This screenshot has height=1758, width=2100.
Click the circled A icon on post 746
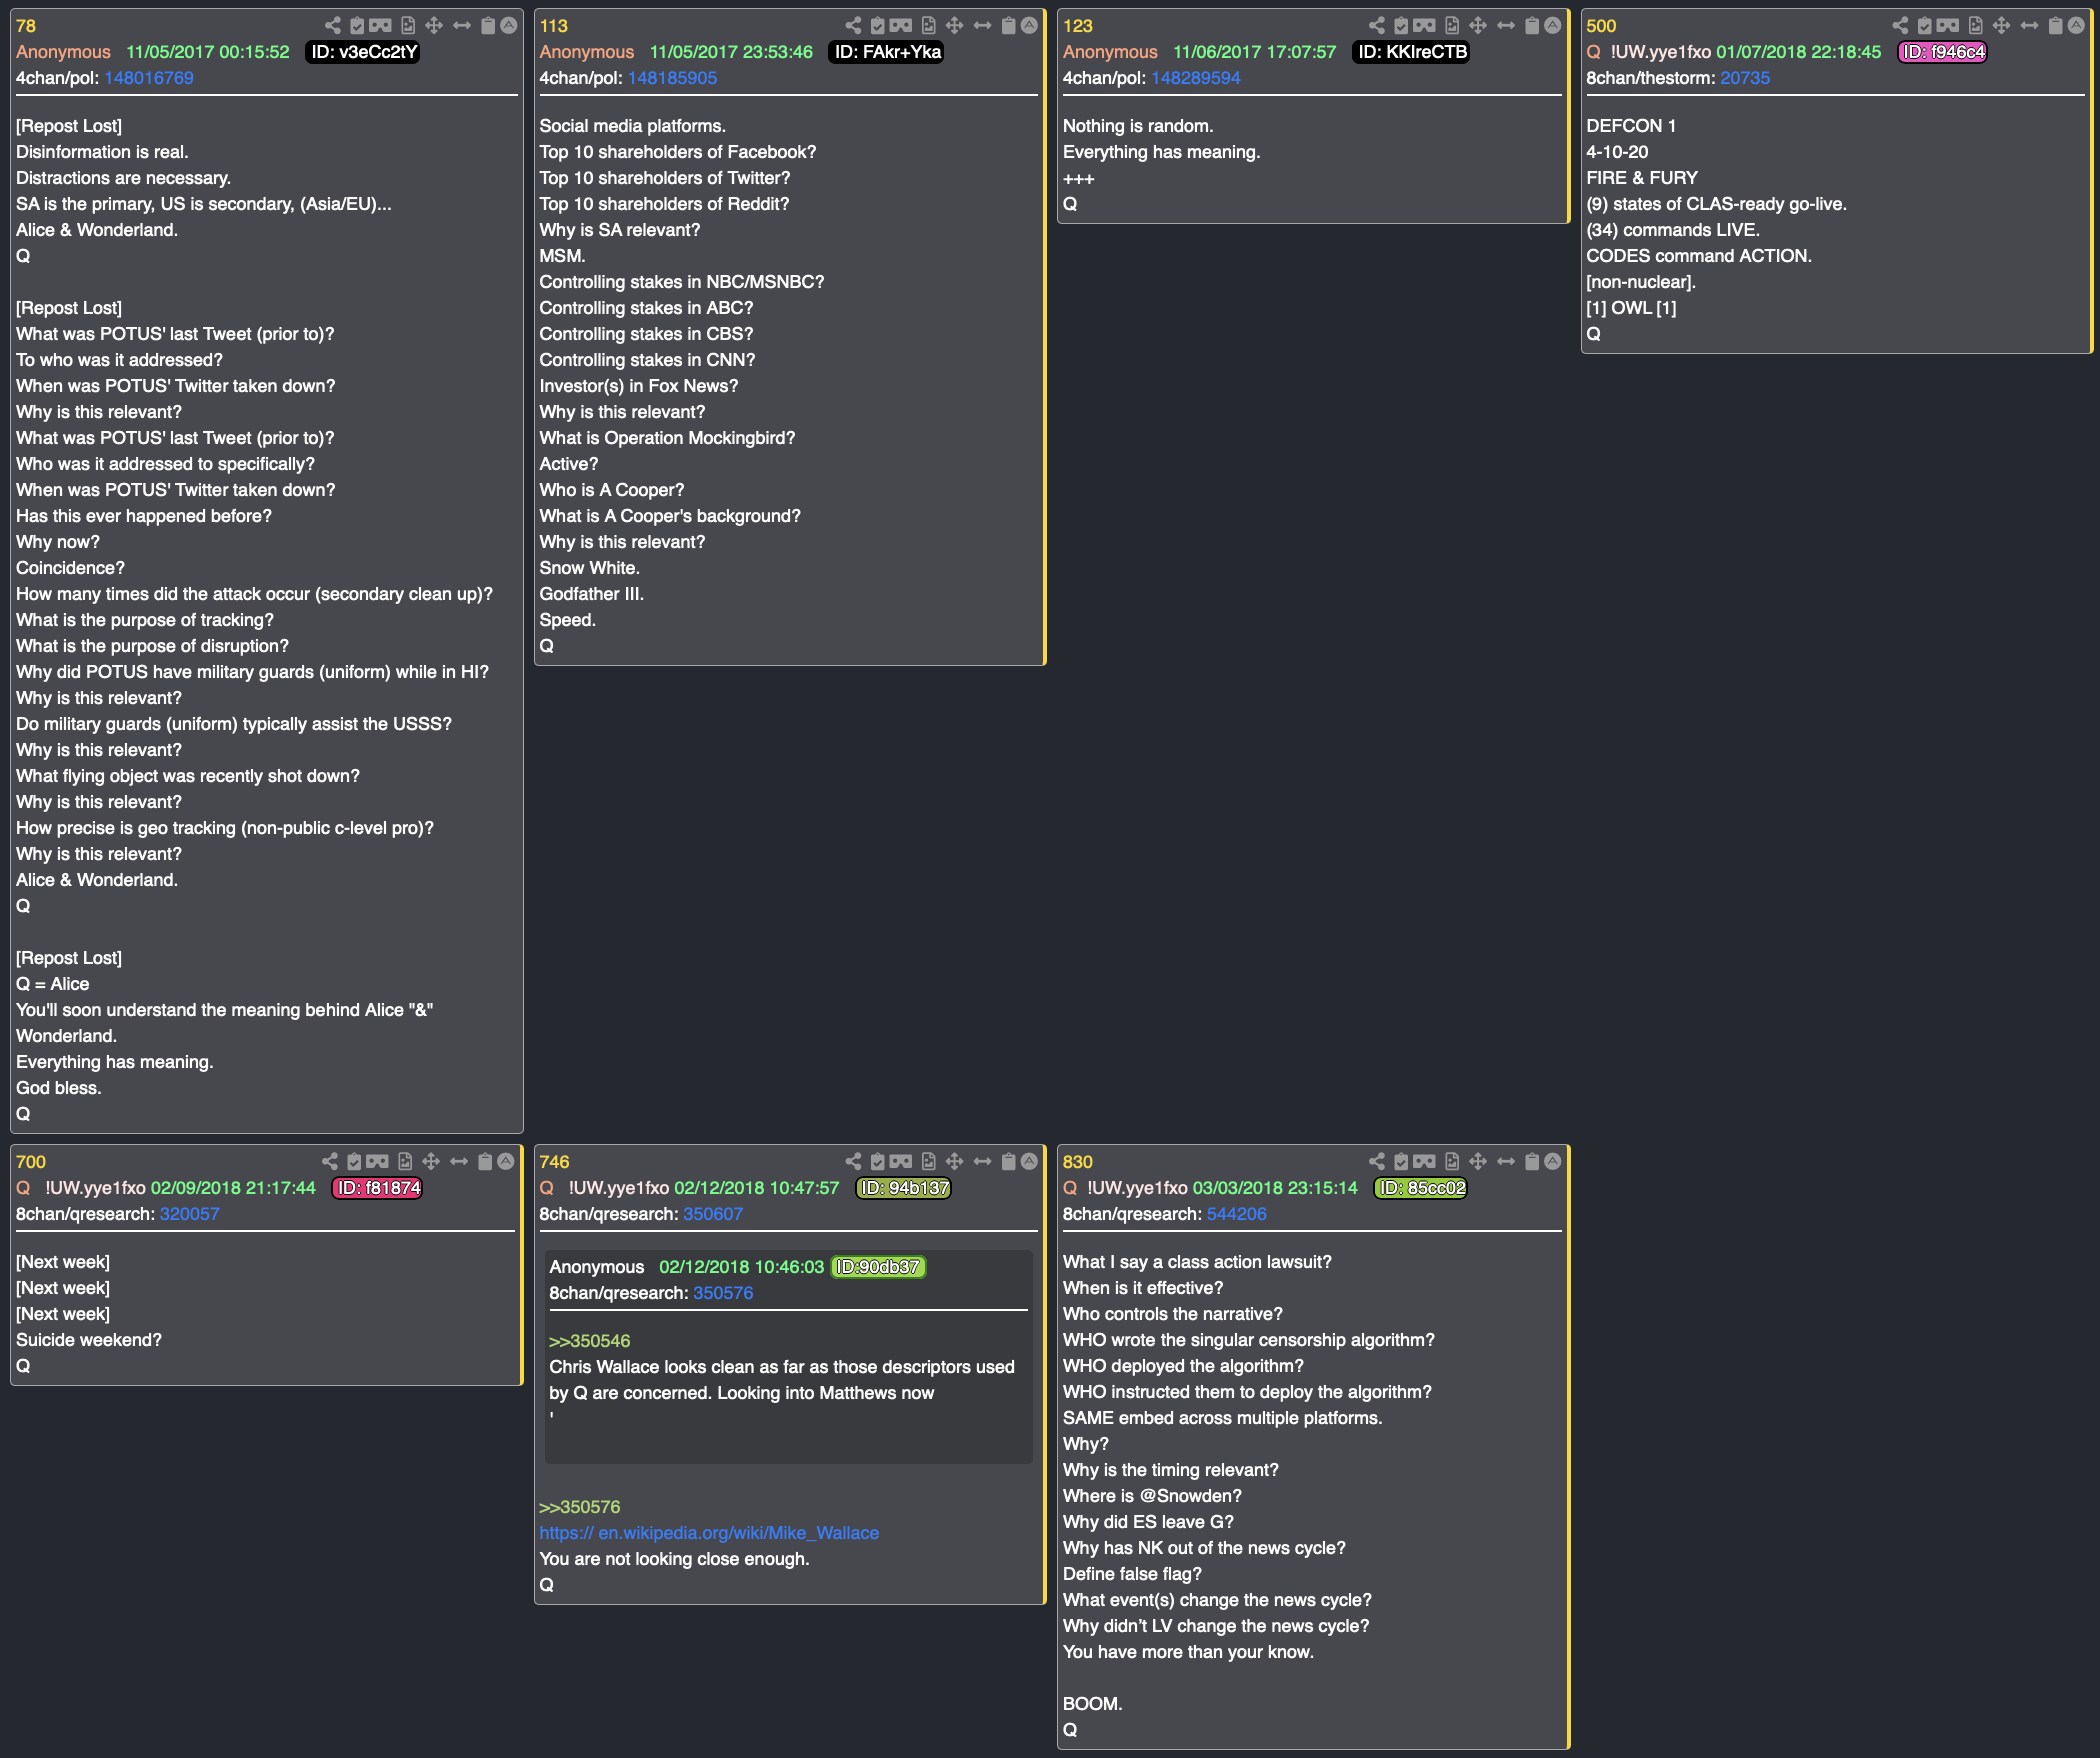(x=1029, y=1161)
